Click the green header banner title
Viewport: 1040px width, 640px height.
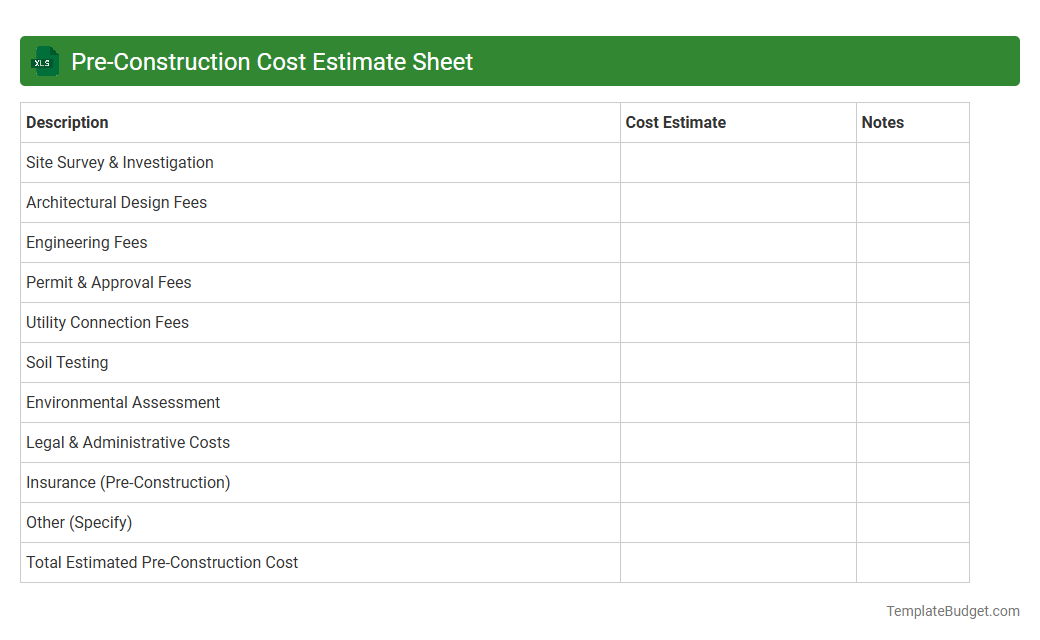(270, 61)
